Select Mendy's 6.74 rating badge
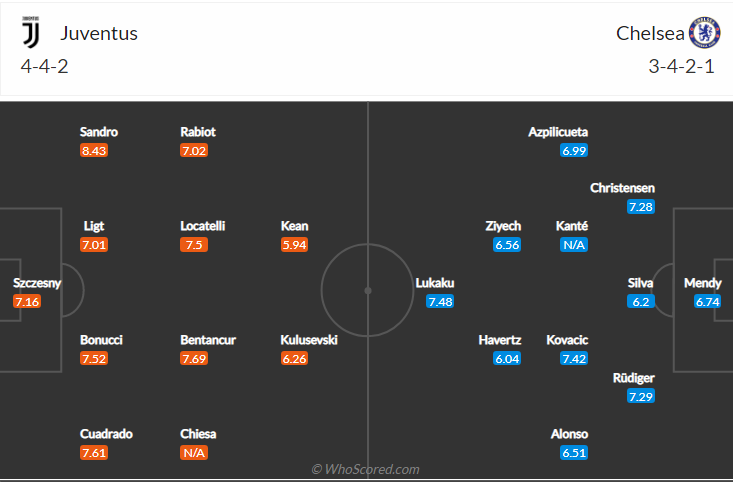 708,302
